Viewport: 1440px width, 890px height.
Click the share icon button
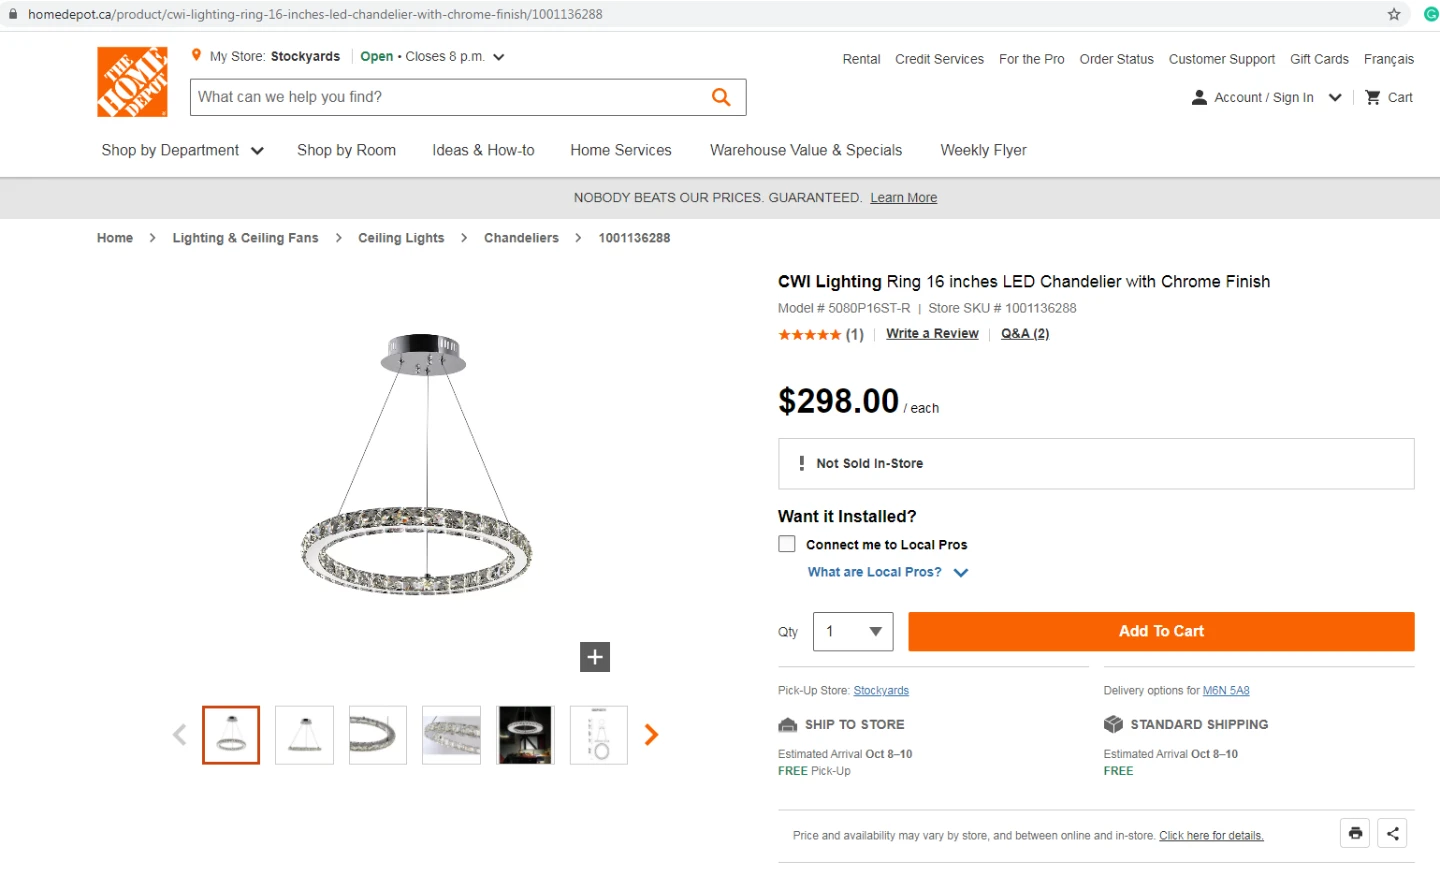coord(1392,833)
